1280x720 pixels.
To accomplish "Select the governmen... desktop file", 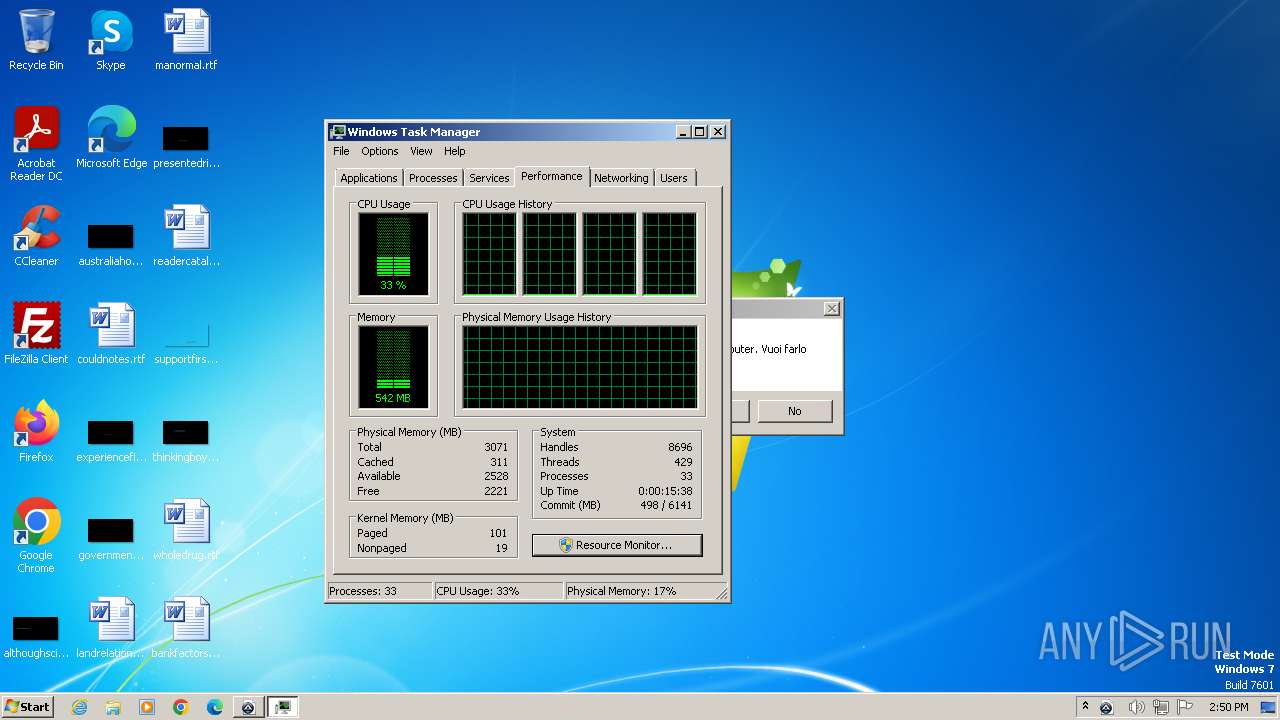I will pos(111,537).
